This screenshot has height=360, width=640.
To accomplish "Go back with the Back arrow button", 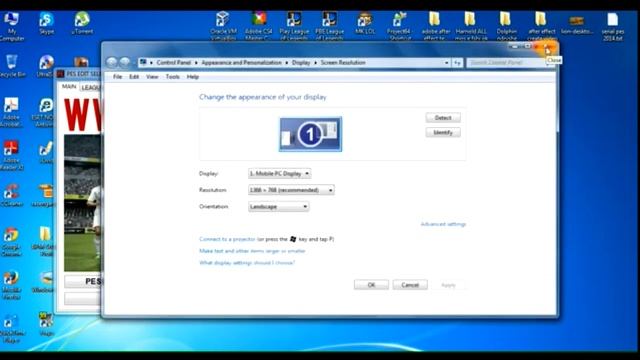I will [x=112, y=62].
